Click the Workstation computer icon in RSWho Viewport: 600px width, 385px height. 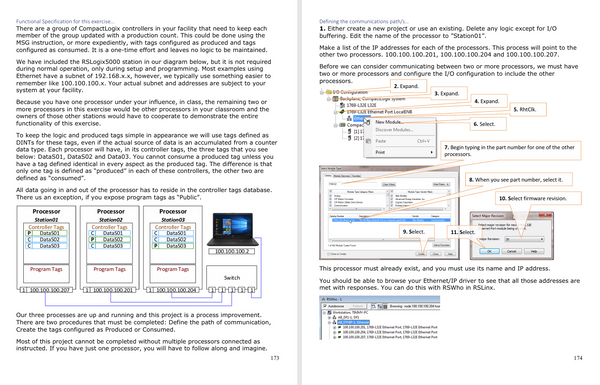[x=329, y=312]
